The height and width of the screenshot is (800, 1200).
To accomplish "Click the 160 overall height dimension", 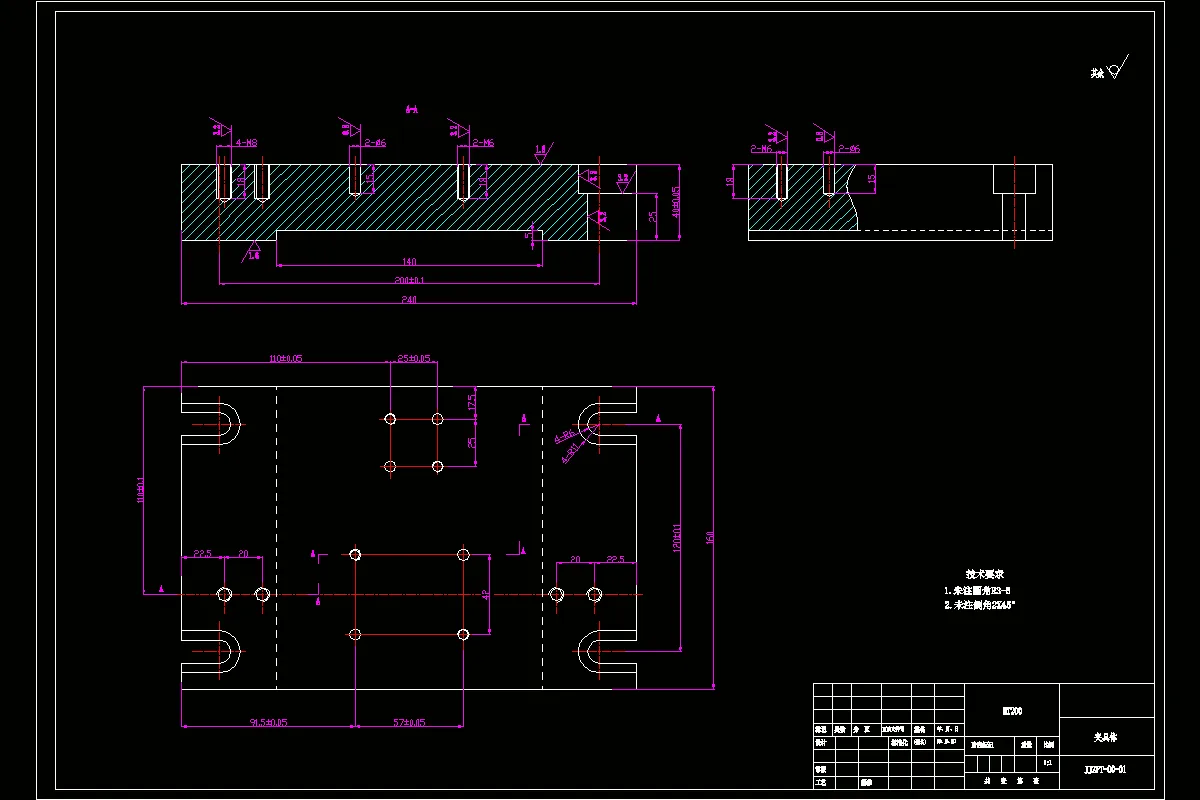I will coord(711,538).
